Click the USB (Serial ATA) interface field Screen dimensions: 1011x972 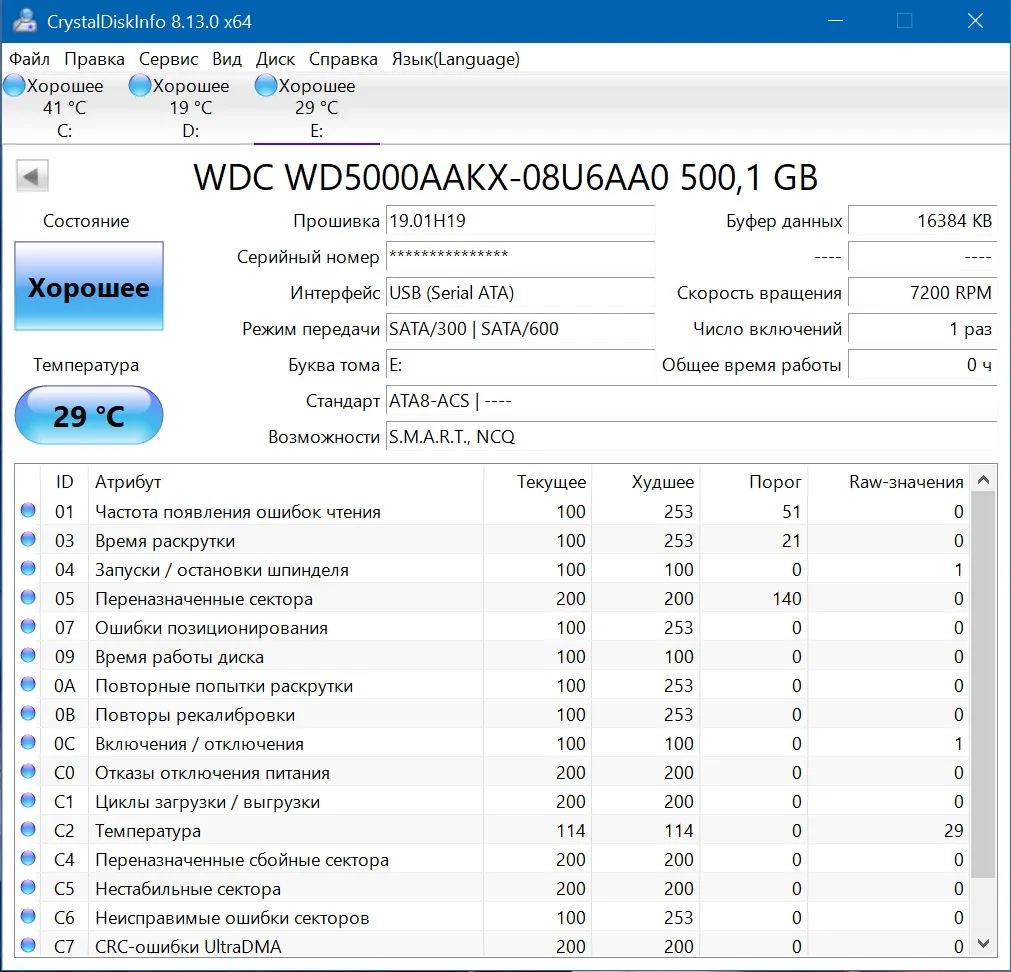tap(520, 293)
